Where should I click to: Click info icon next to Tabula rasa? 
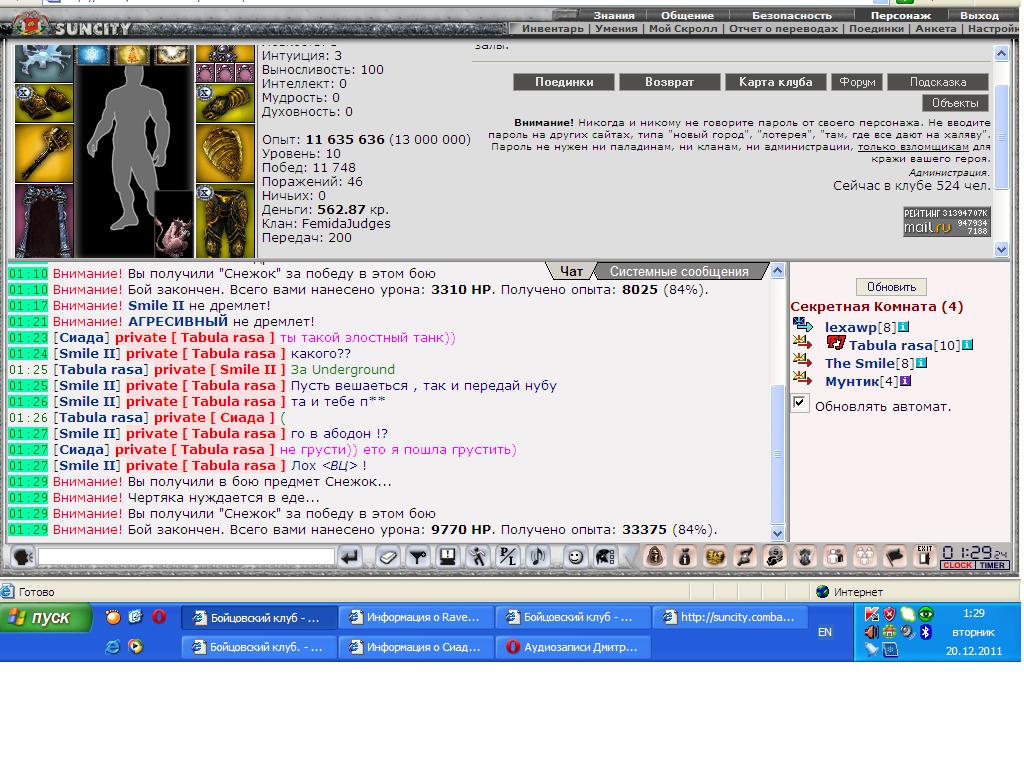(967, 345)
